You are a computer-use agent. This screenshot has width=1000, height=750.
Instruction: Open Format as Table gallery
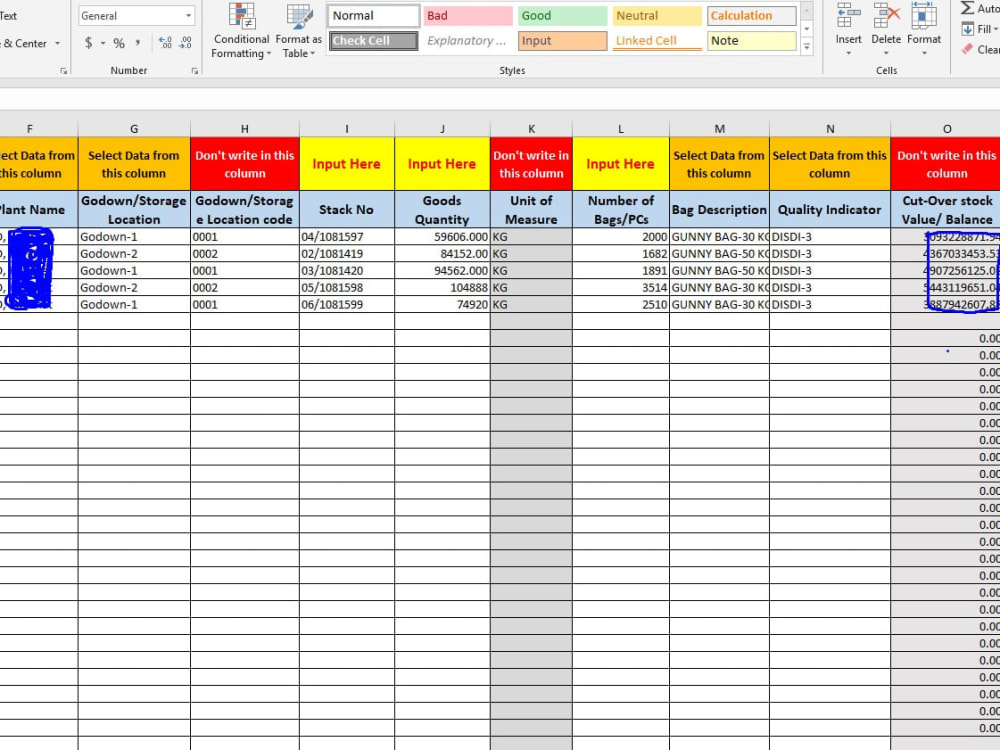[298, 31]
